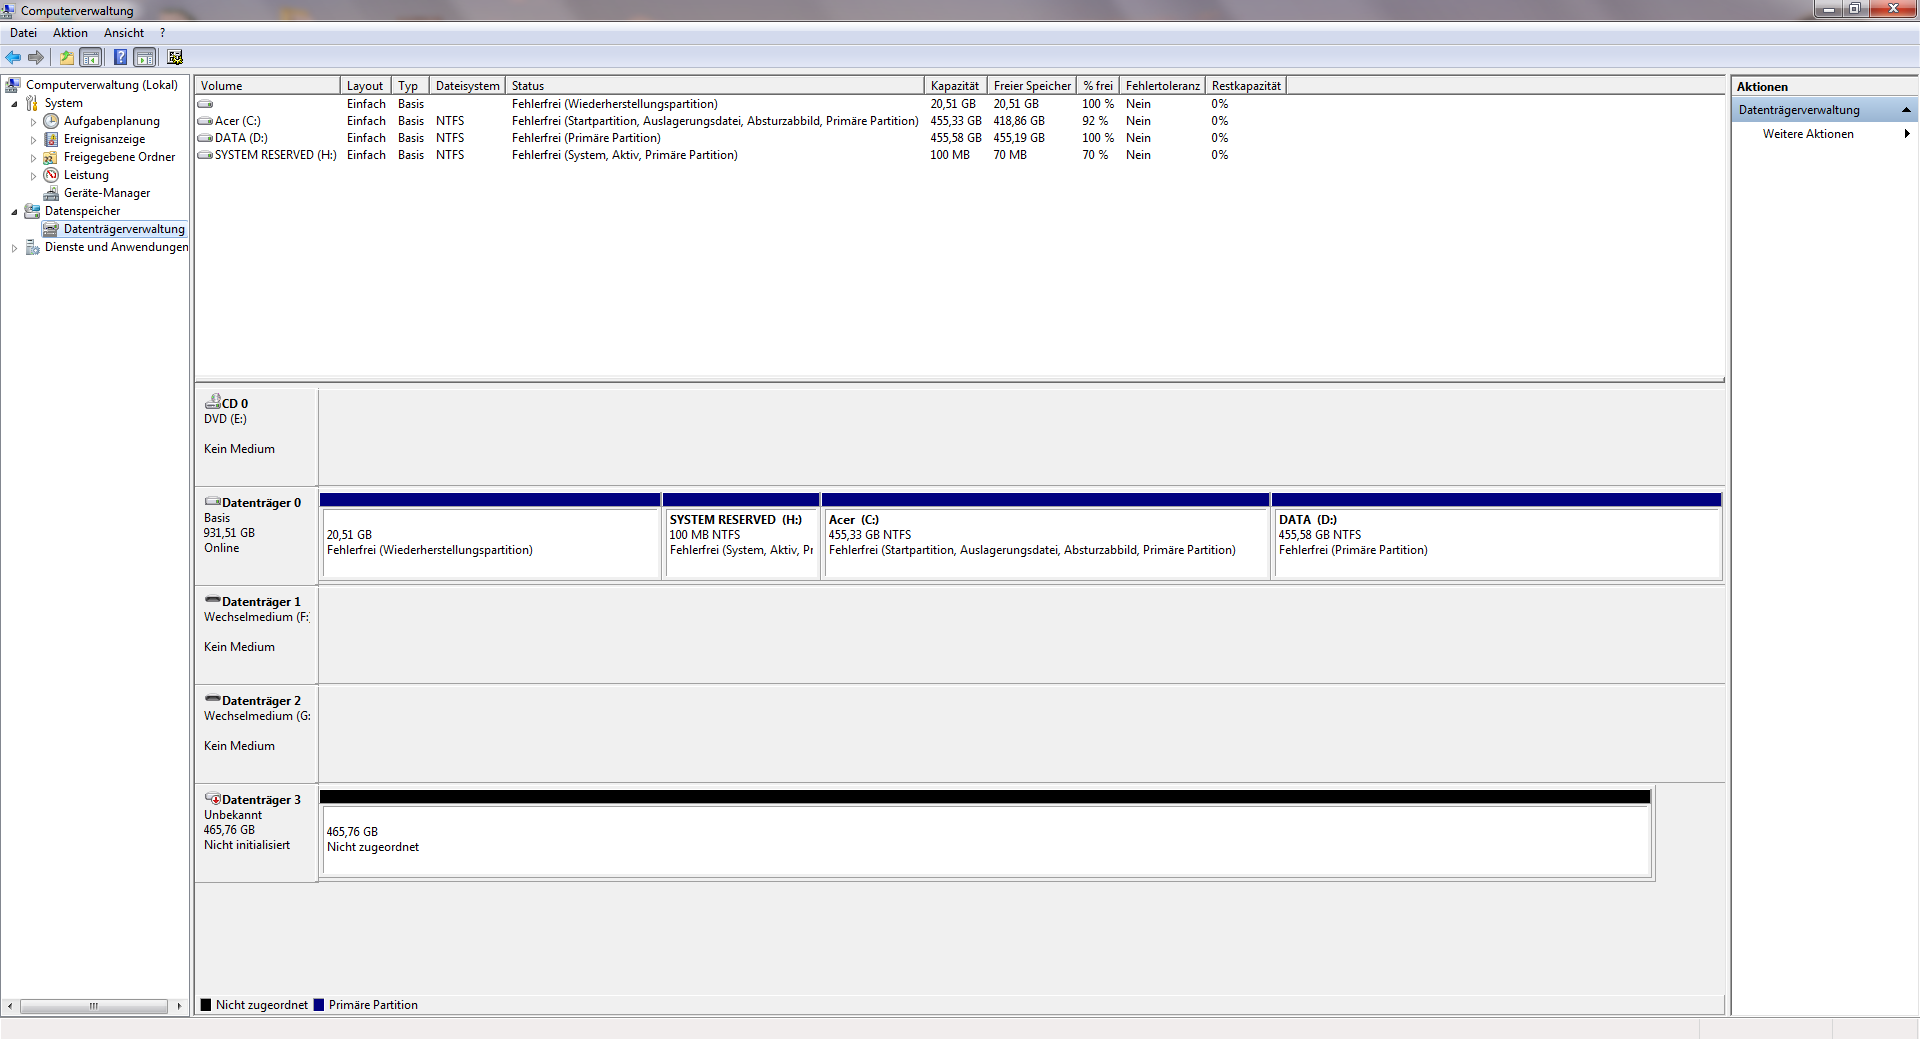The height and width of the screenshot is (1040, 1920).
Task: Sort by the Status column header
Action: [714, 86]
